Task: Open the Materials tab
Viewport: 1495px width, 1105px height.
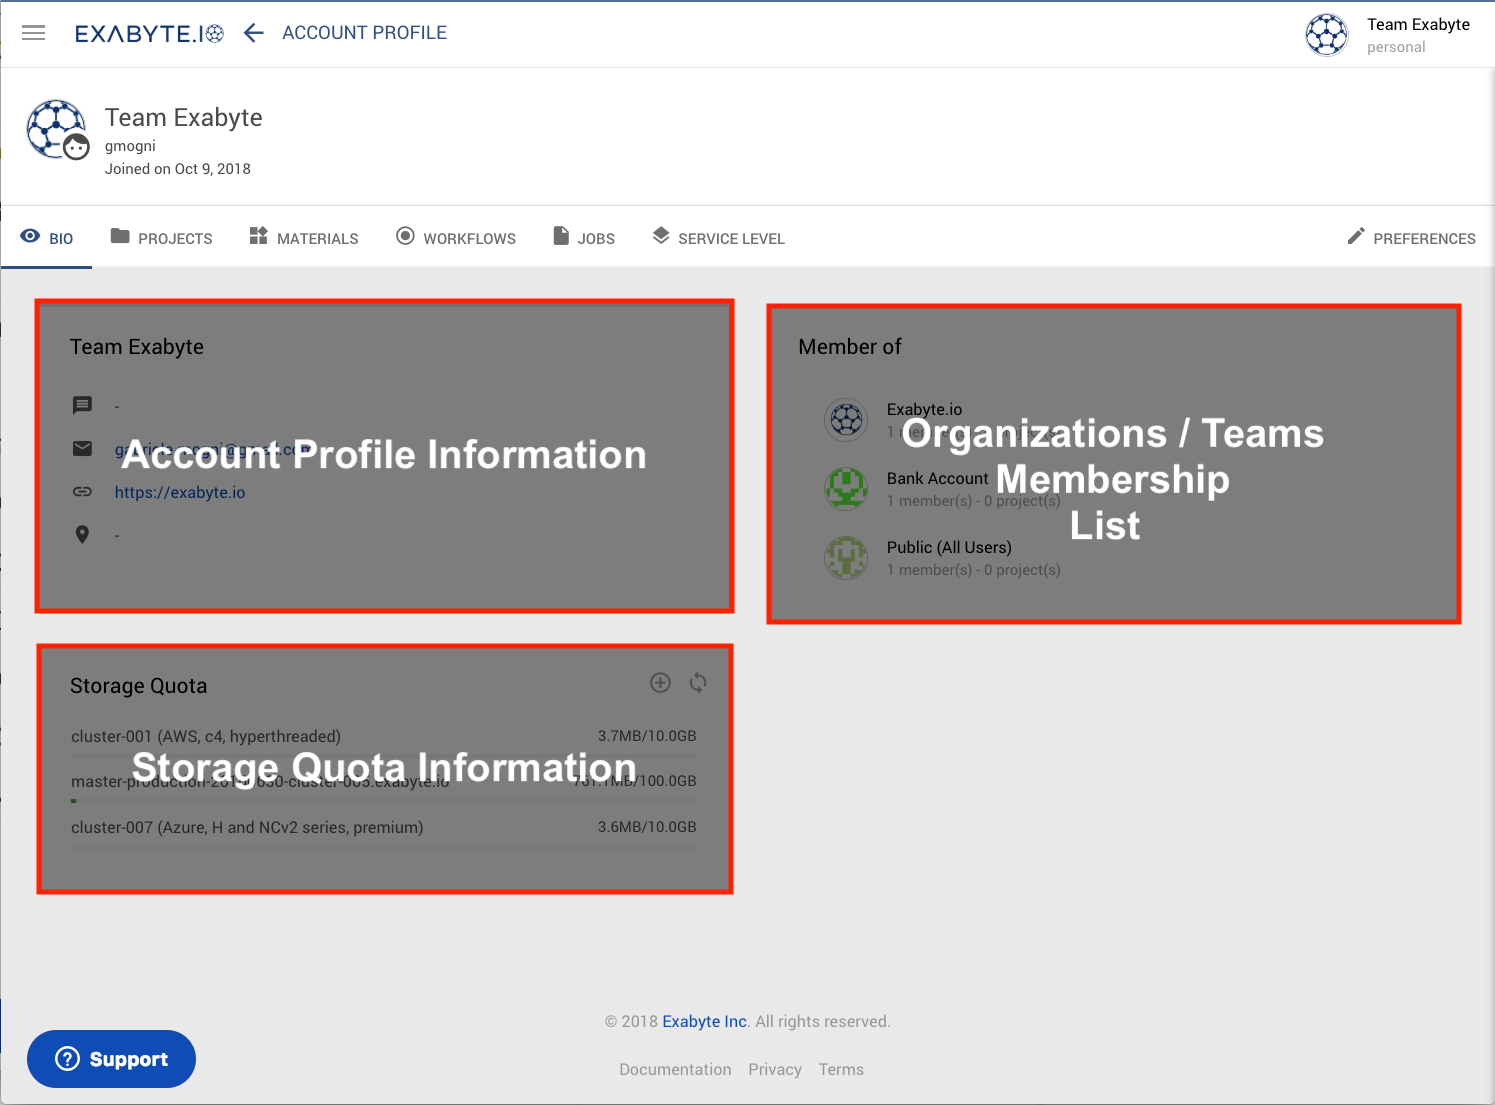Action: pyautogui.click(x=303, y=238)
